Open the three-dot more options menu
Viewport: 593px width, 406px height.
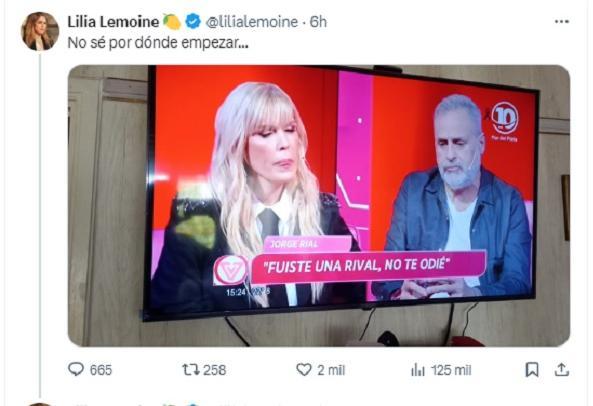(562, 22)
